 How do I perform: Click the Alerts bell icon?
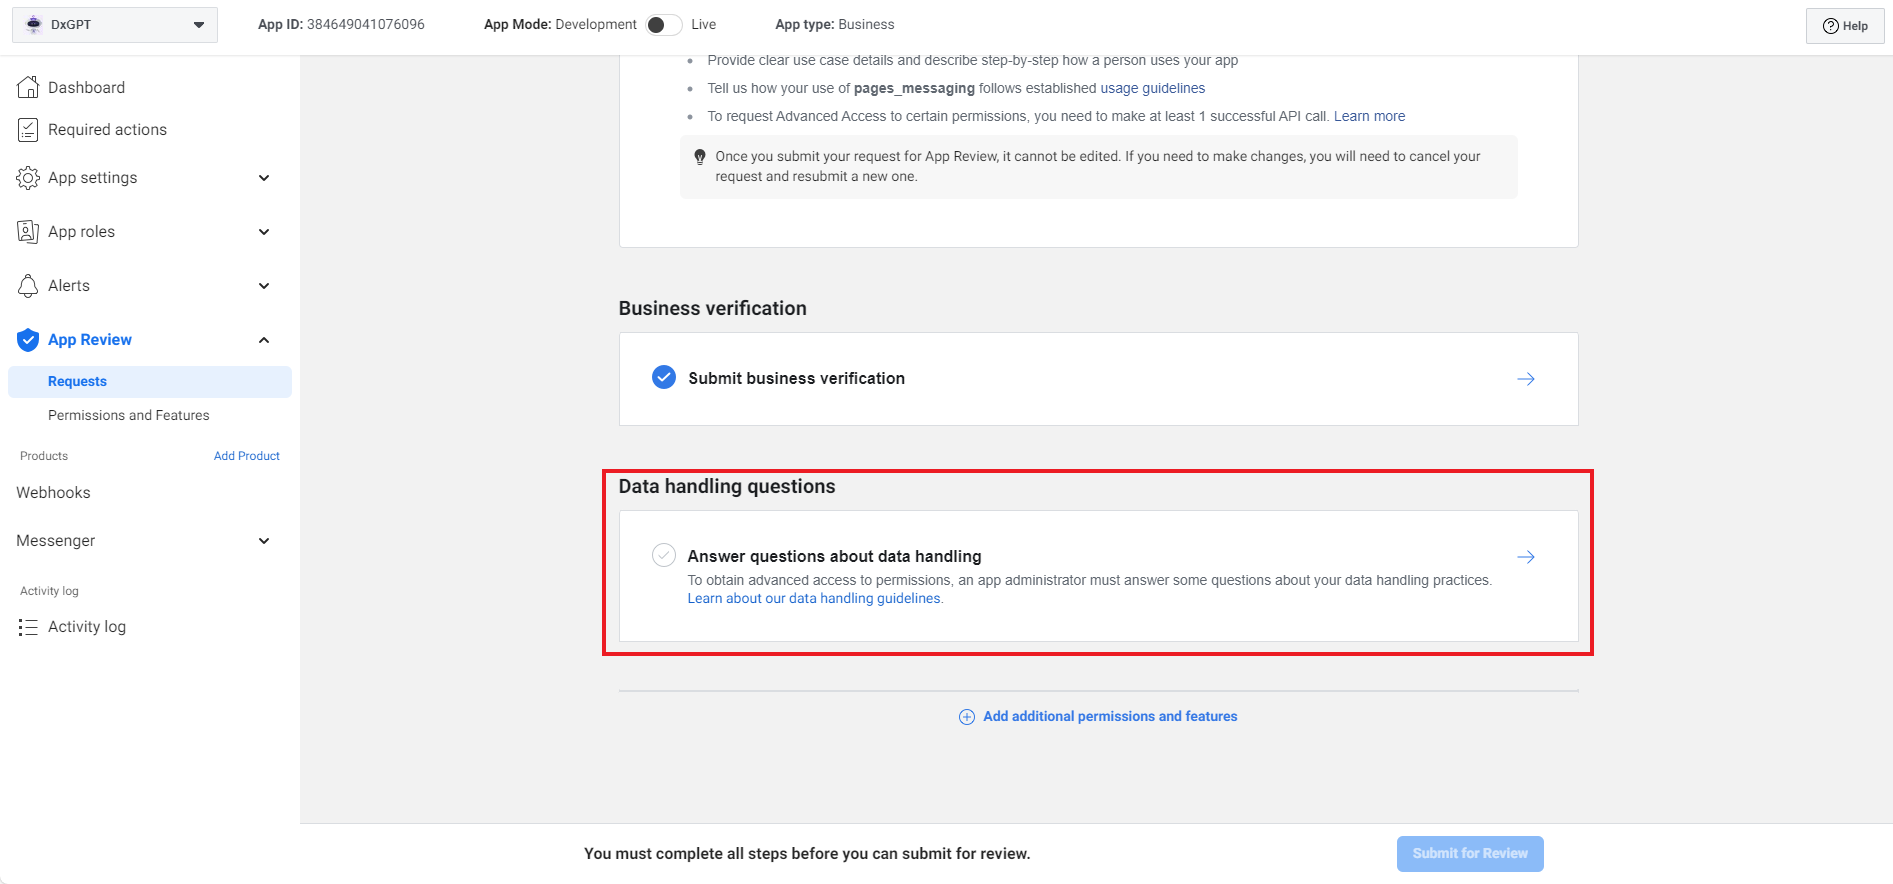(x=28, y=286)
